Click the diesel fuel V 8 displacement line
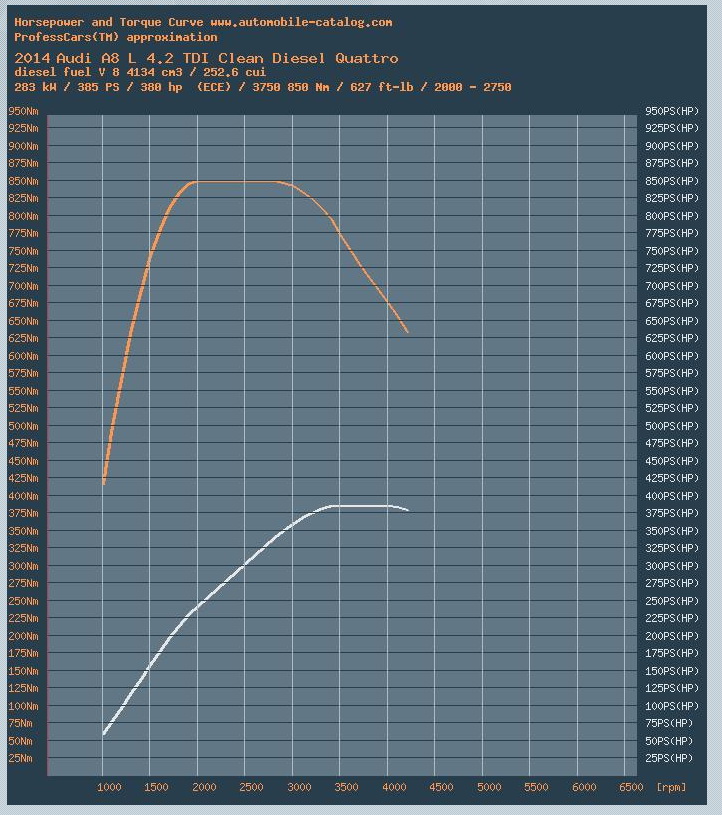The height and width of the screenshot is (815, 722). [153, 72]
